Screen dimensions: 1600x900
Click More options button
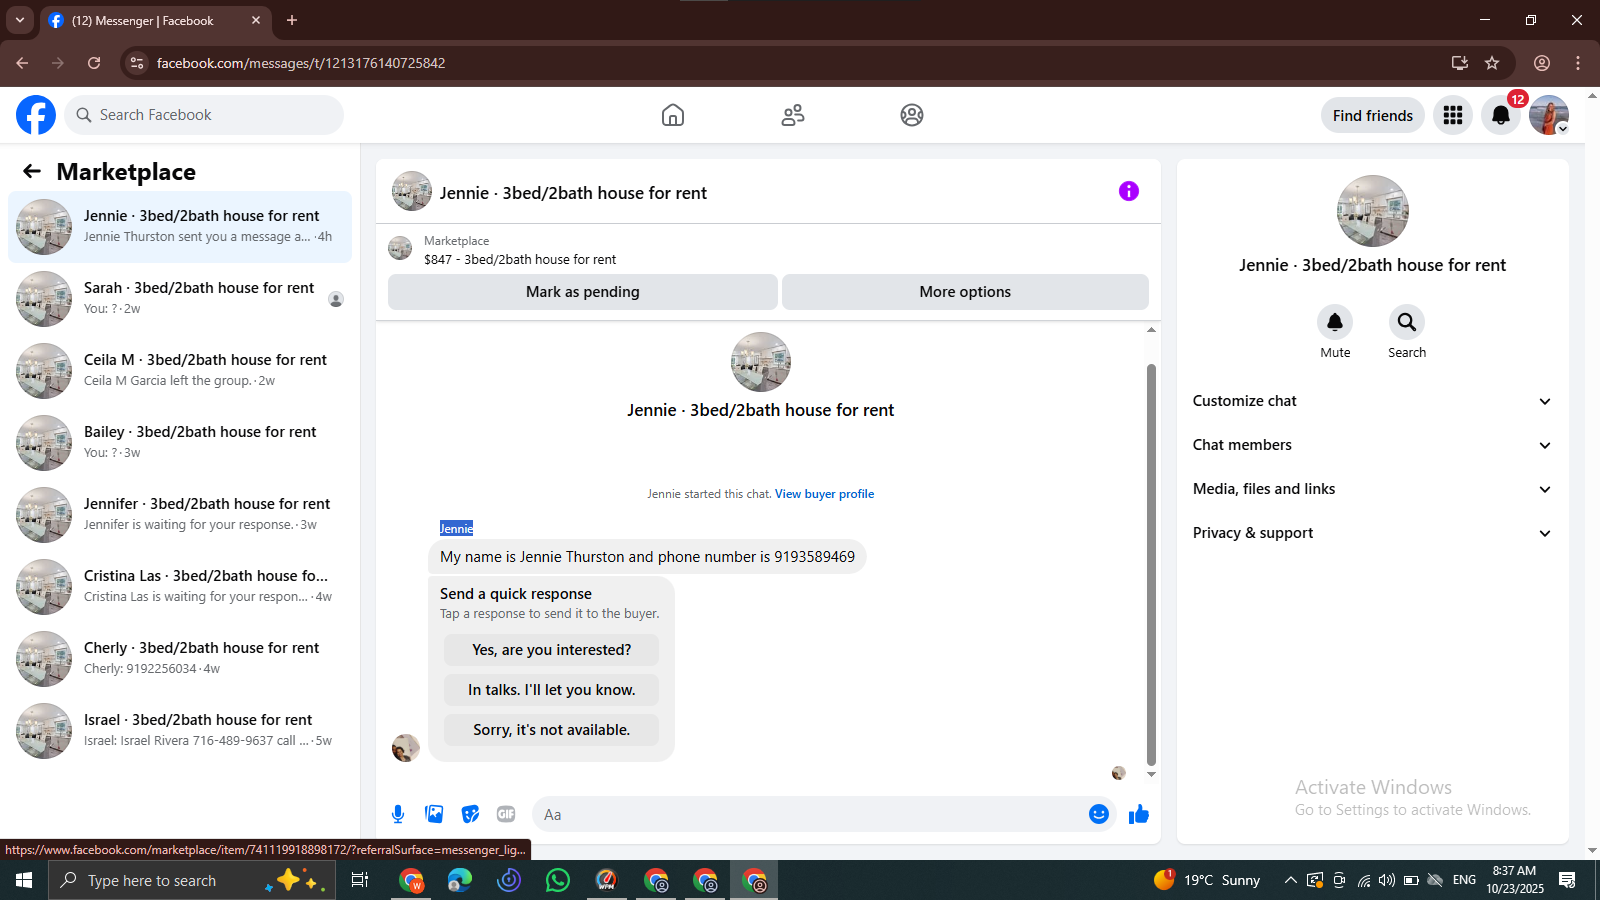coord(965,292)
